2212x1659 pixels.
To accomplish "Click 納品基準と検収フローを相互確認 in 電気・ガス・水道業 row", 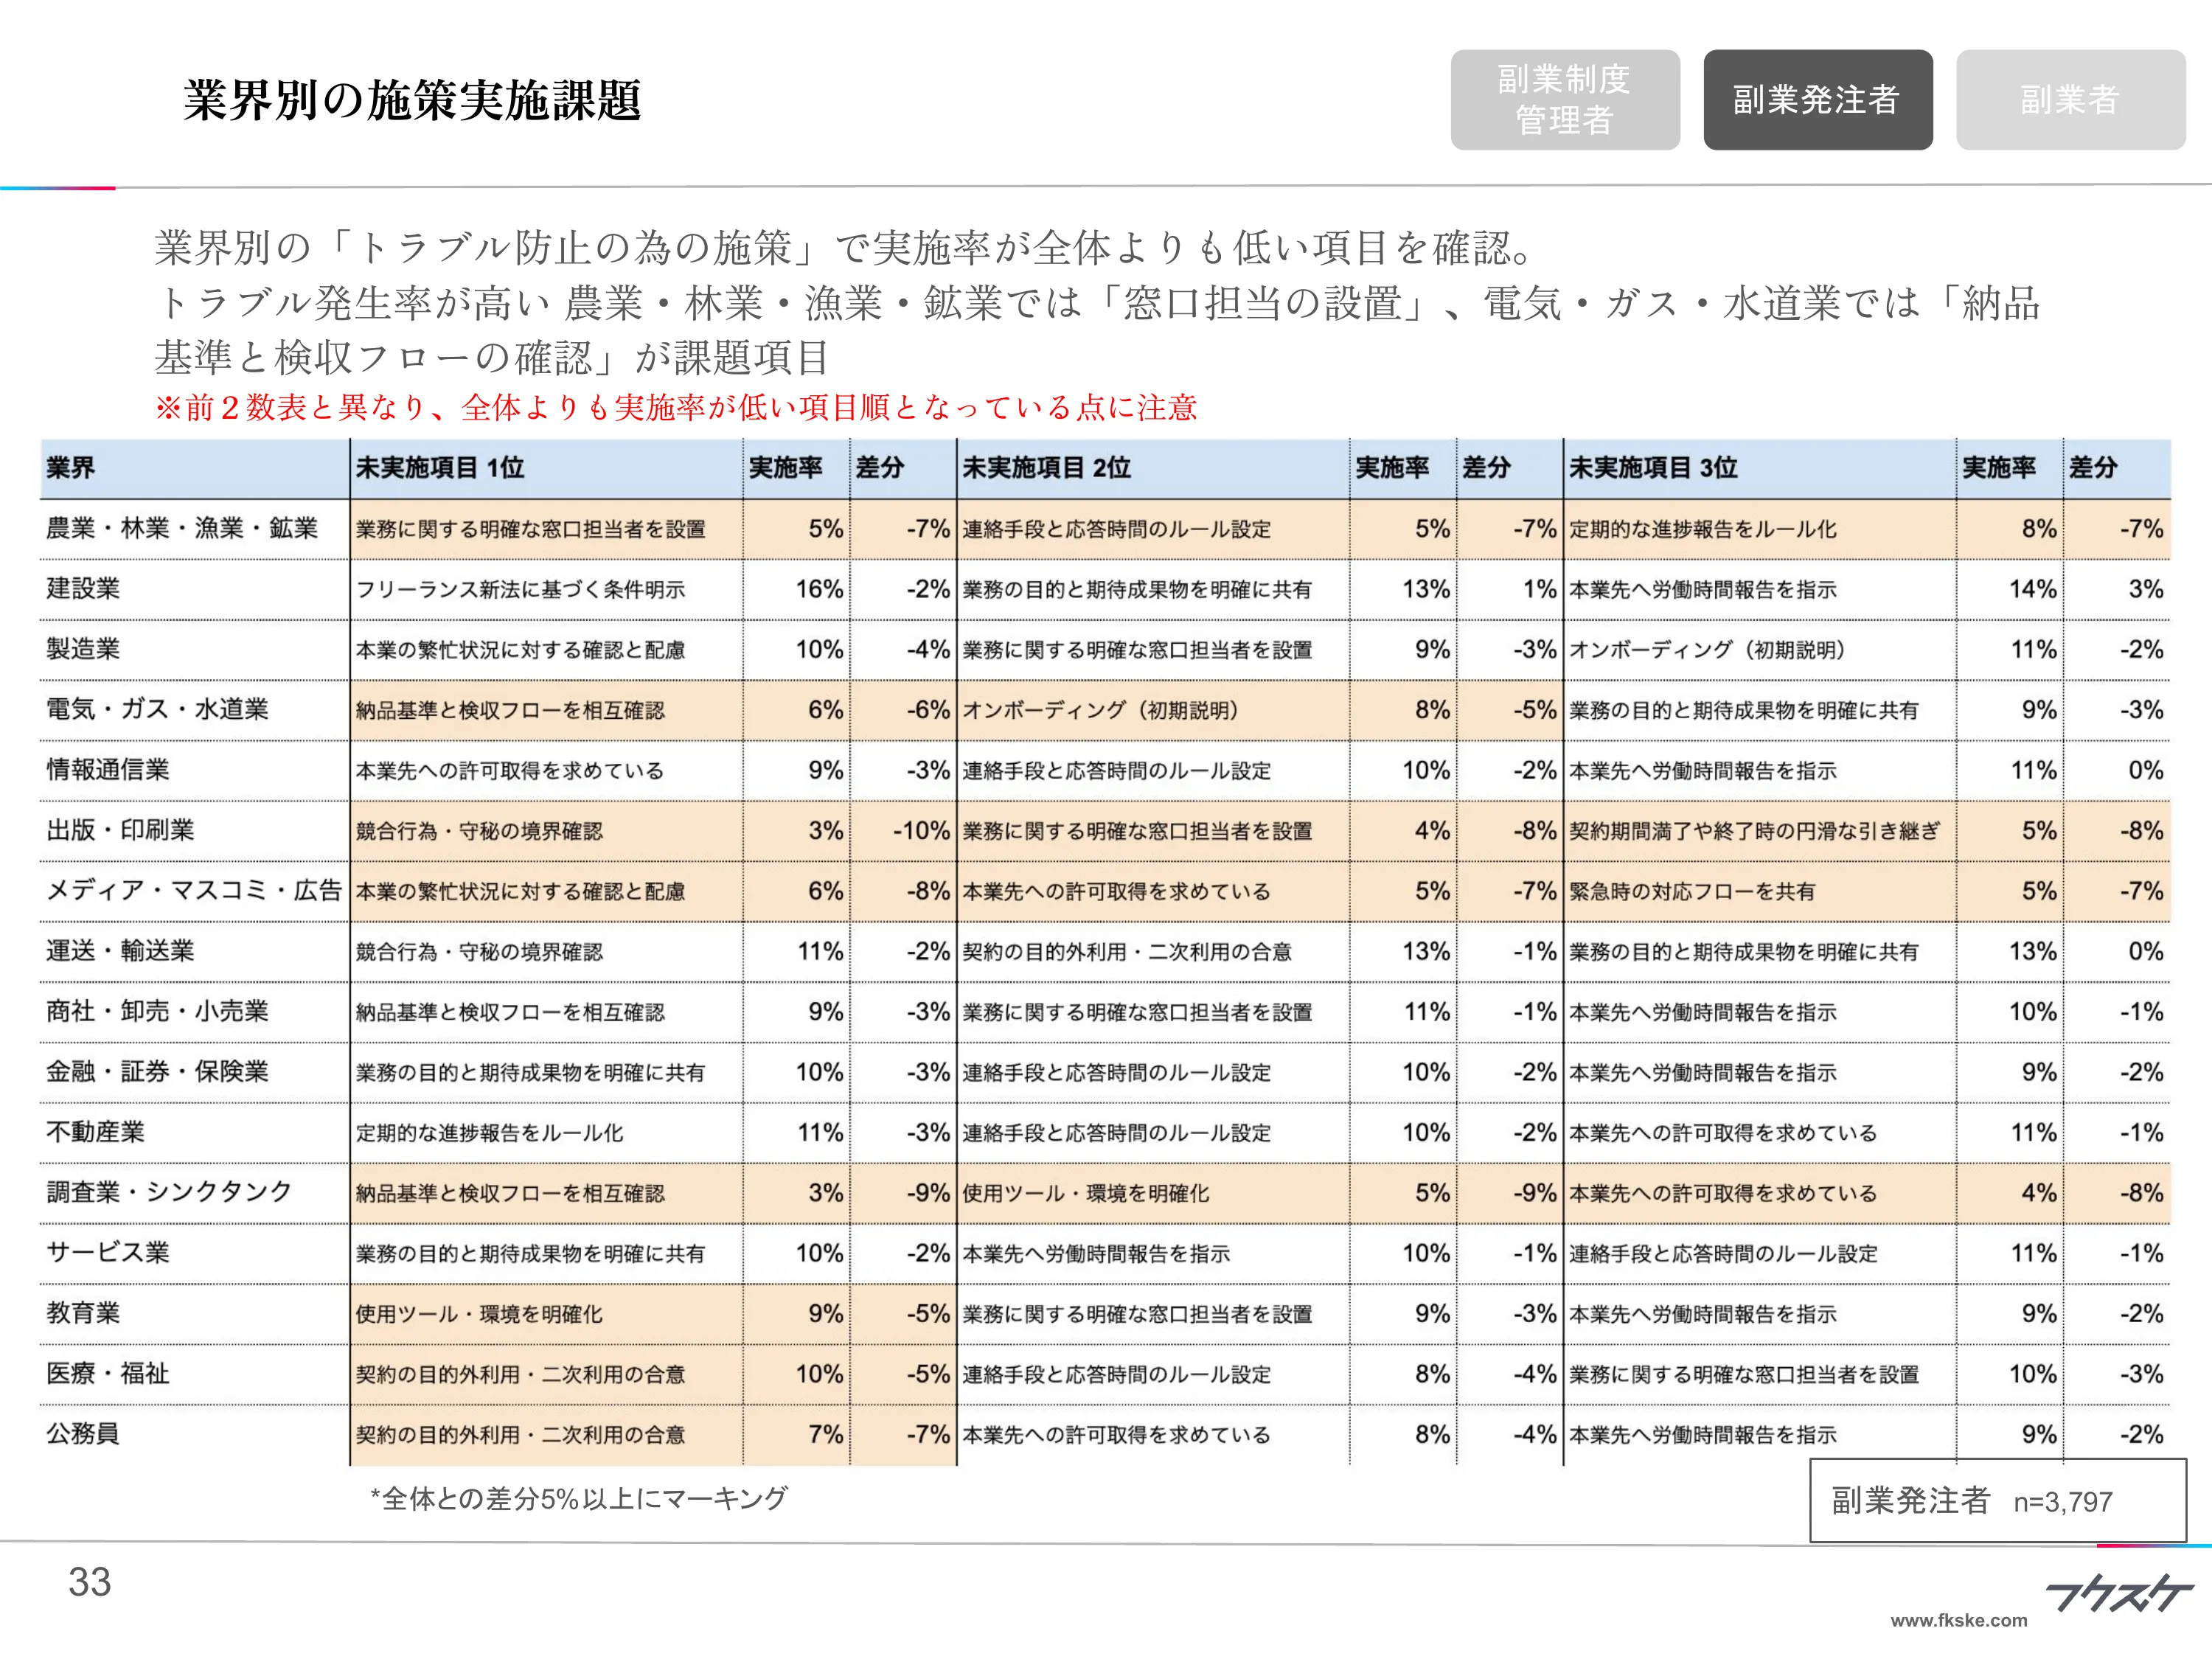I will point(510,711).
